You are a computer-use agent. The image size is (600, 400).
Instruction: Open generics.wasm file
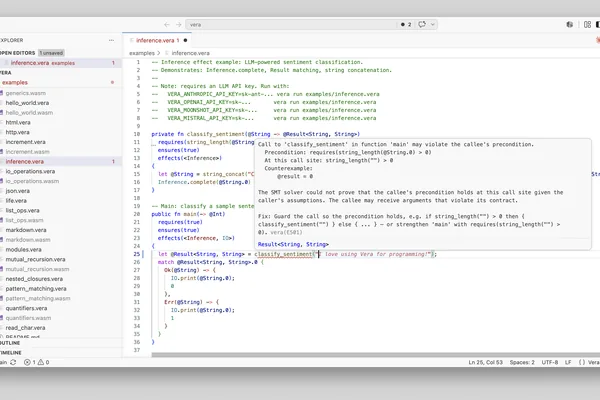25,93
